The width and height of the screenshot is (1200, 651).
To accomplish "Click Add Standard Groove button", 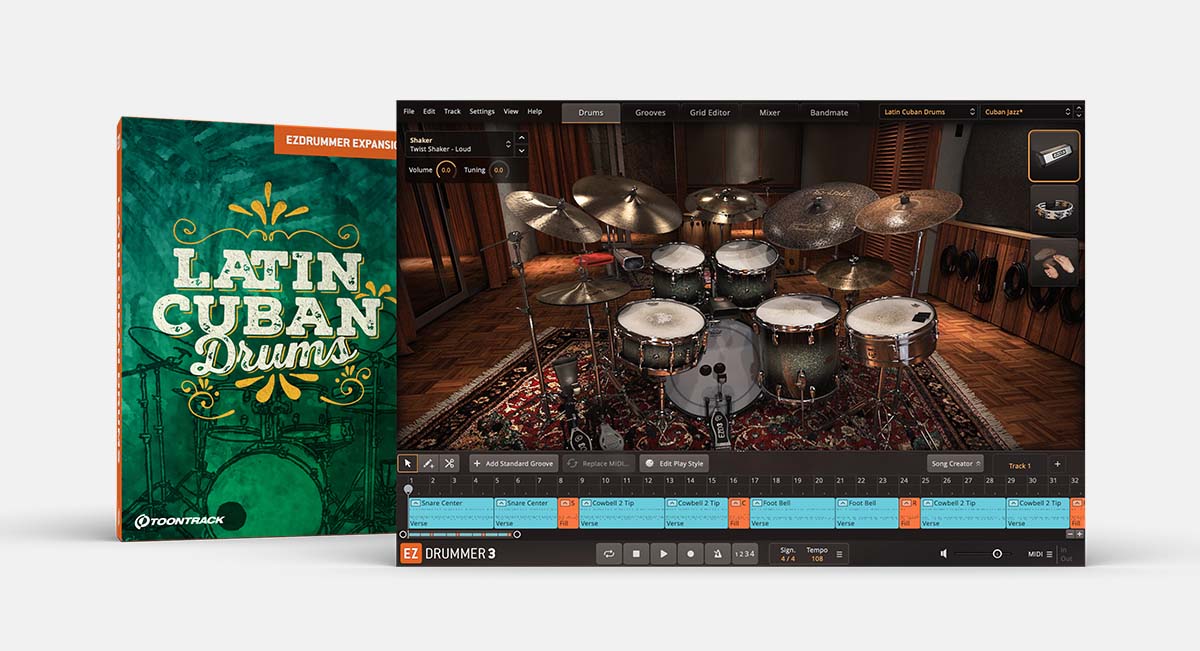I will click(x=514, y=464).
